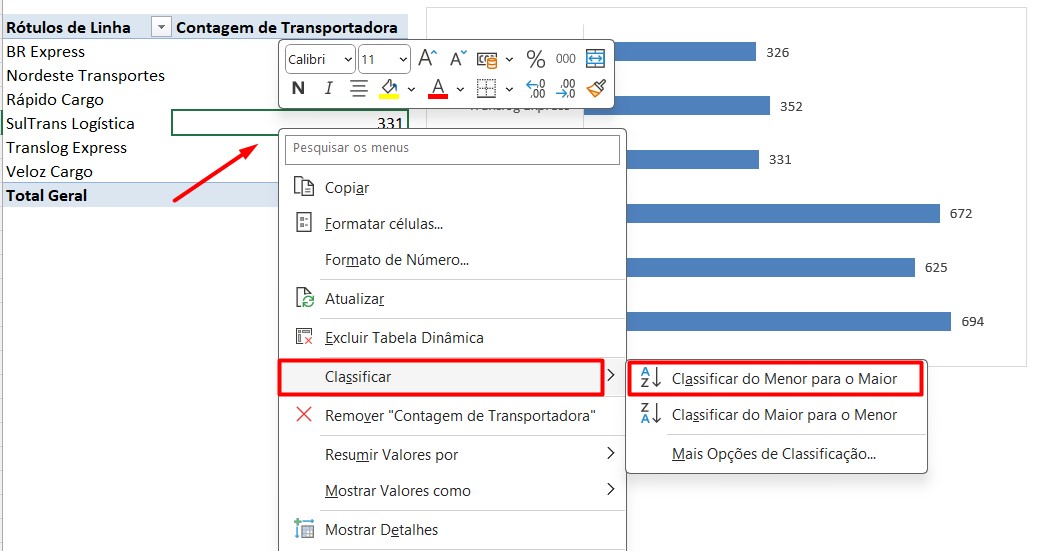Select Translog Express row label

(66, 148)
